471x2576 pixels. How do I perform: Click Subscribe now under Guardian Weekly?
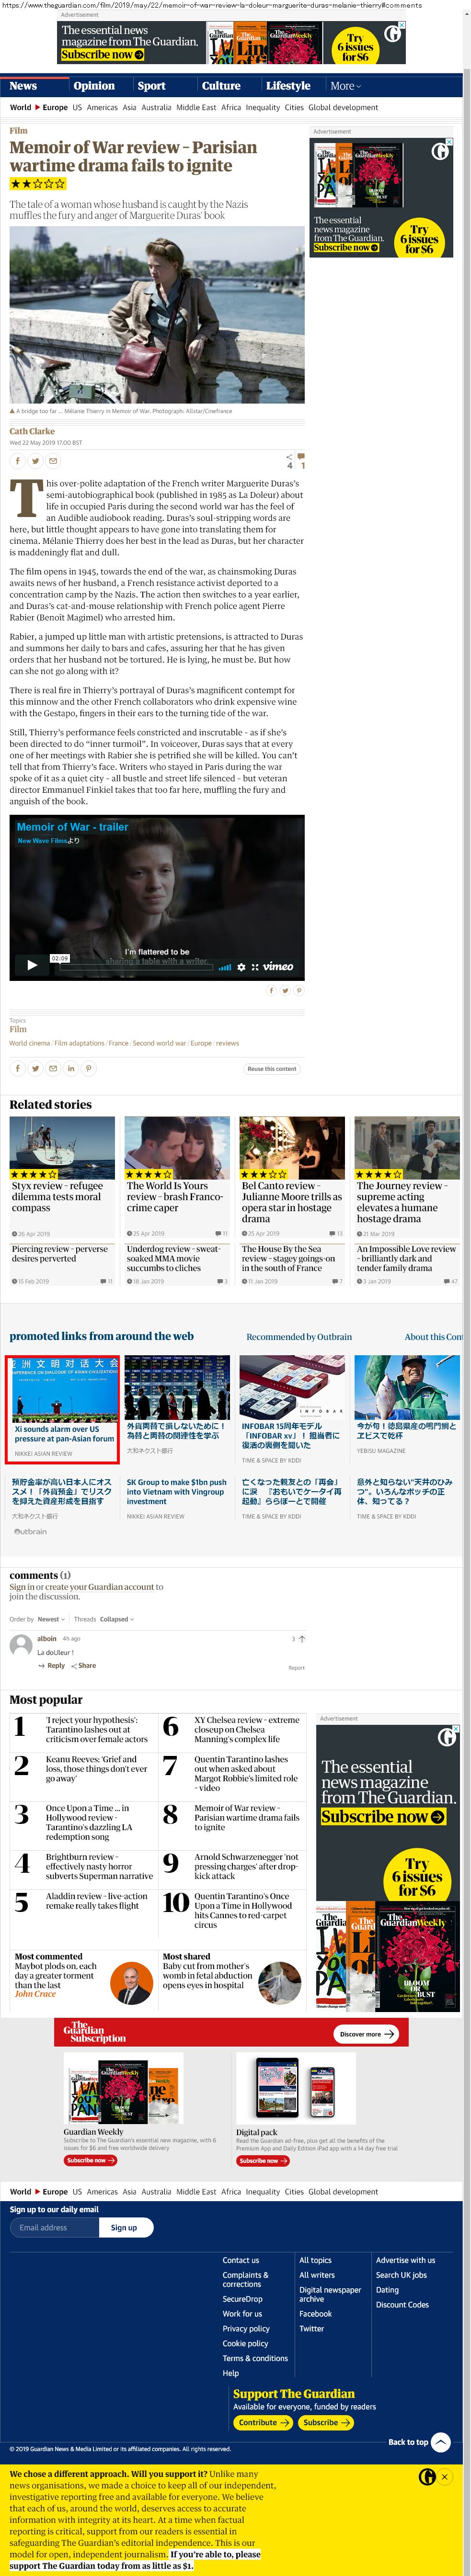[90, 2160]
